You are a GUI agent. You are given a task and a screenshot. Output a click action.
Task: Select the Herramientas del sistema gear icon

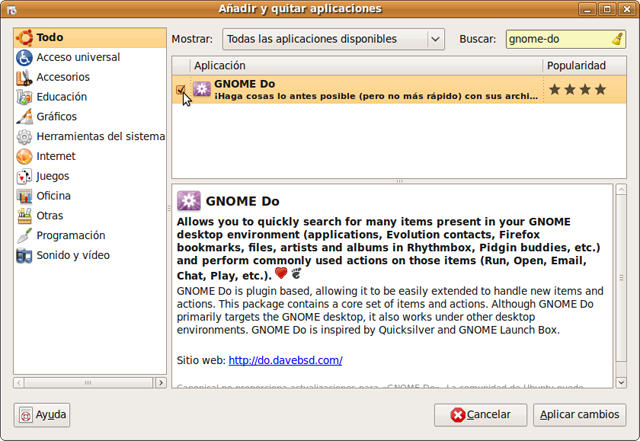[x=25, y=137]
